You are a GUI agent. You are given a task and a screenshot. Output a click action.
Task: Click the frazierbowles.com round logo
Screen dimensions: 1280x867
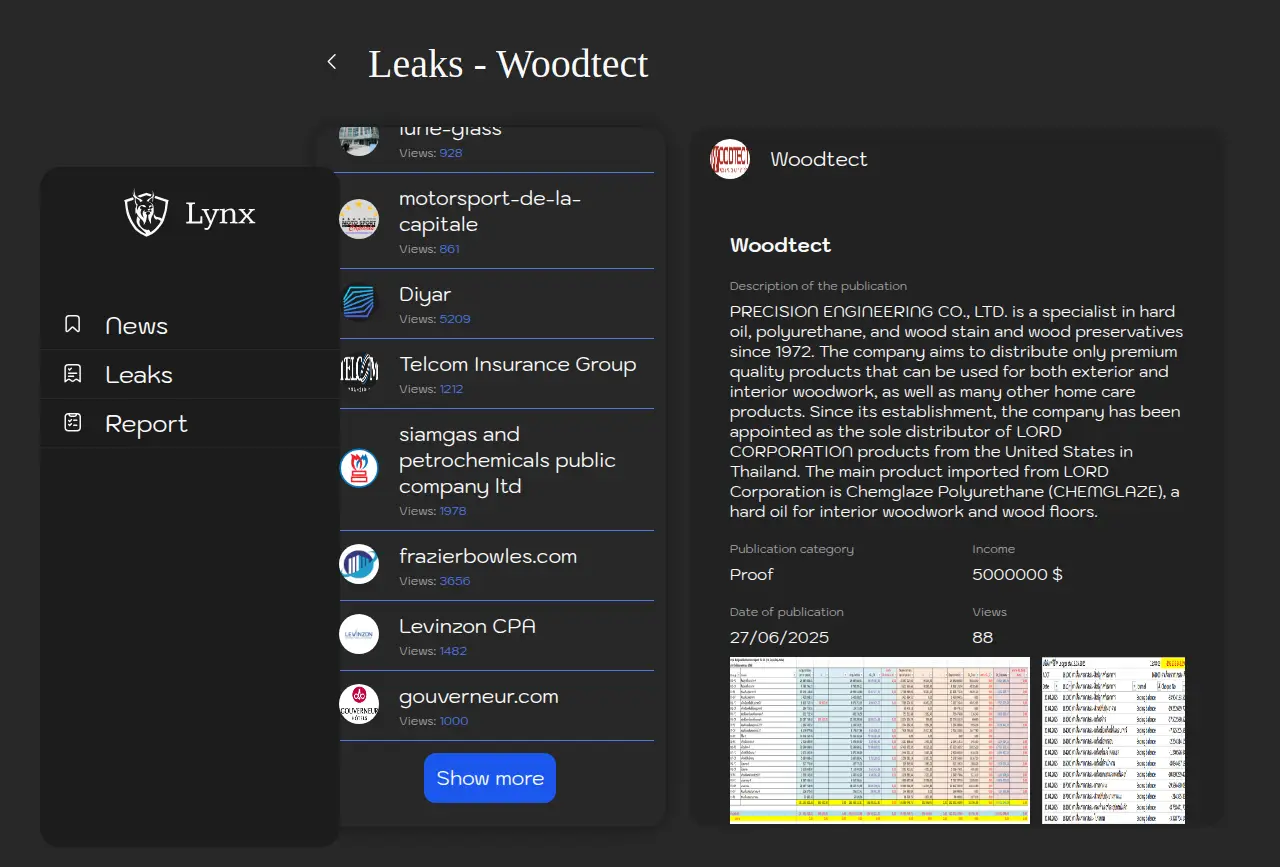tap(359, 564)
